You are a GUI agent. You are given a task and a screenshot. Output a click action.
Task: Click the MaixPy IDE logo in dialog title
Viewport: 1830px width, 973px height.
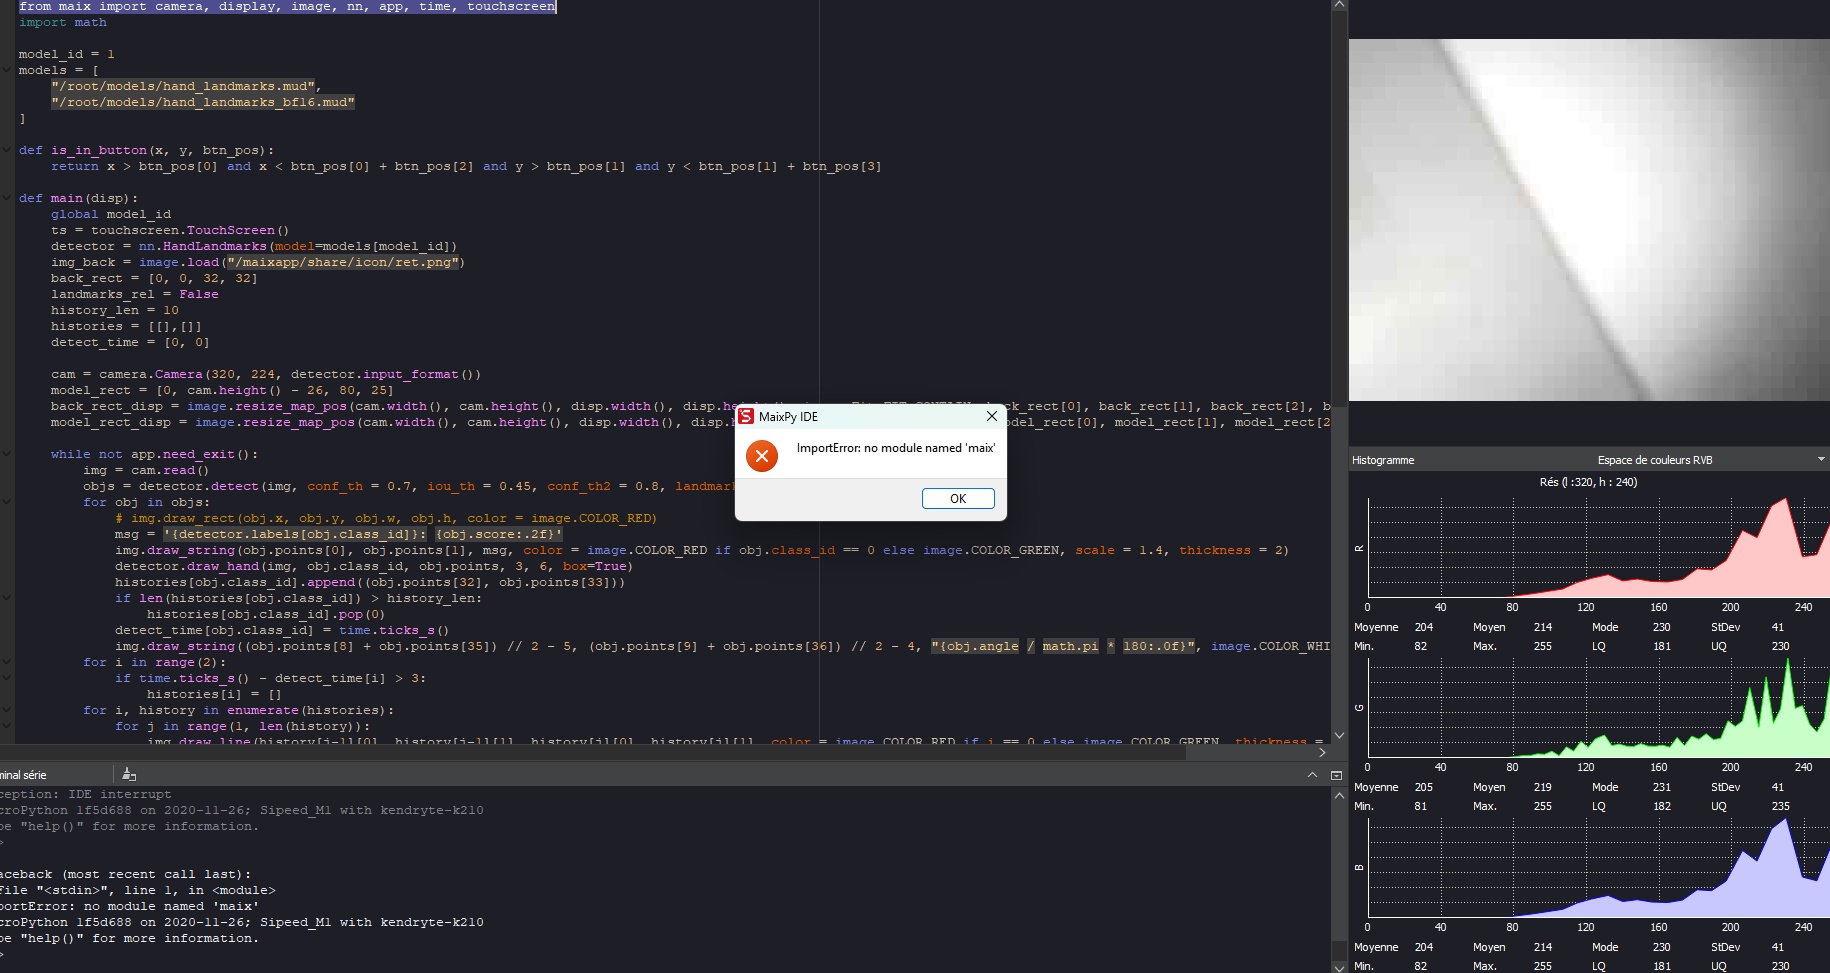tap(746, 416)
